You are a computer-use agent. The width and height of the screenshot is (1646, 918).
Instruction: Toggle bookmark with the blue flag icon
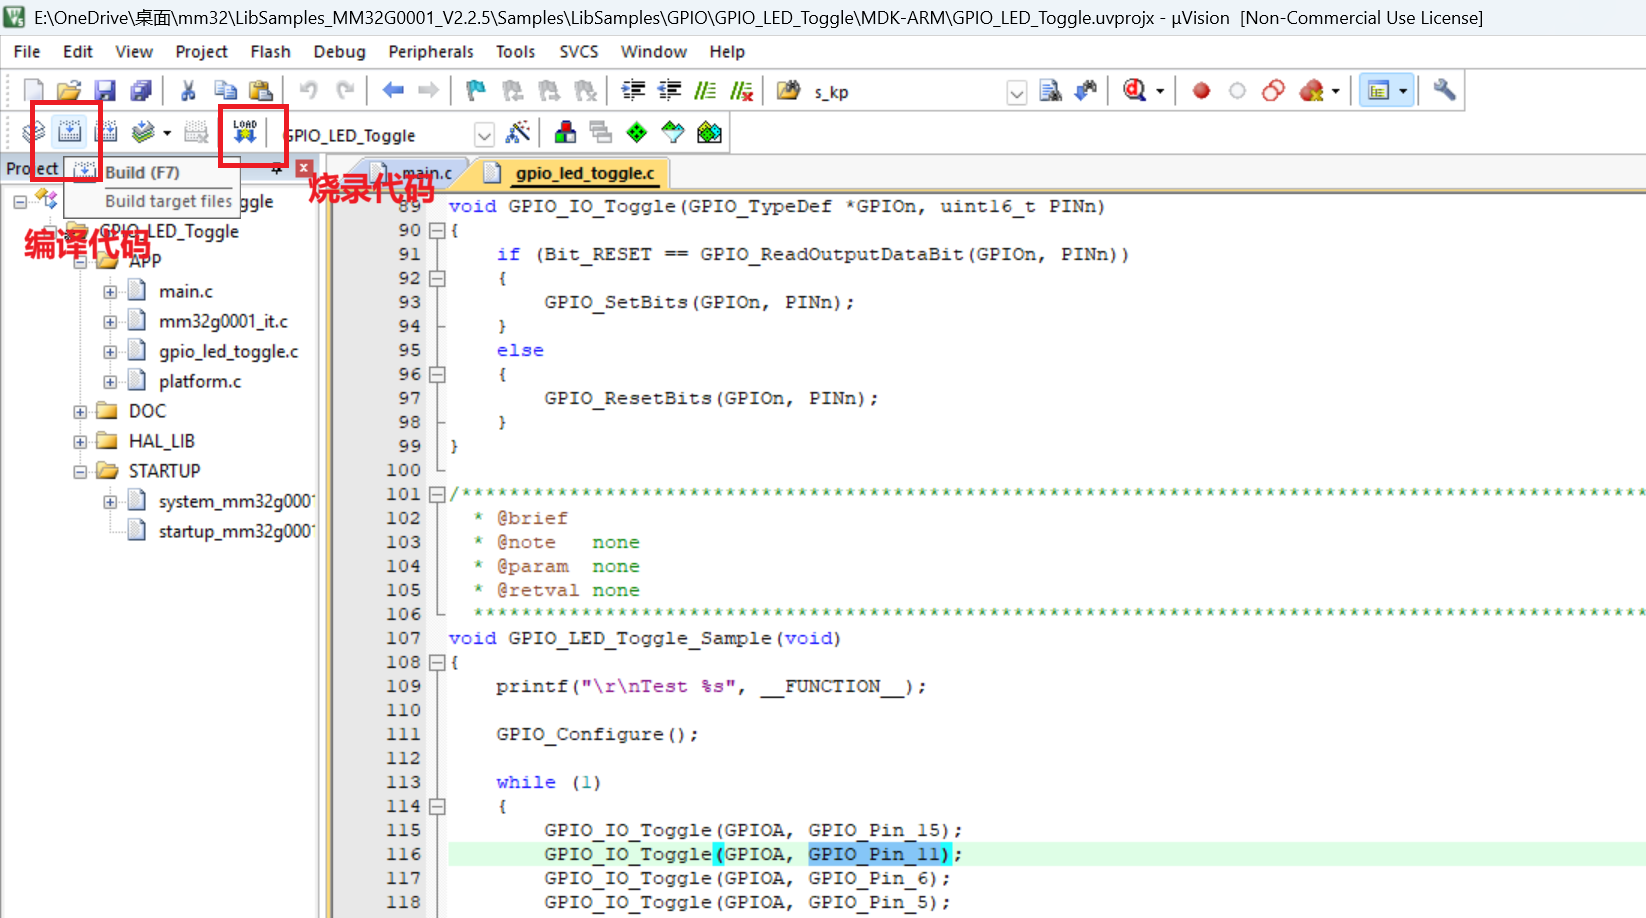(x=476, y=91)
